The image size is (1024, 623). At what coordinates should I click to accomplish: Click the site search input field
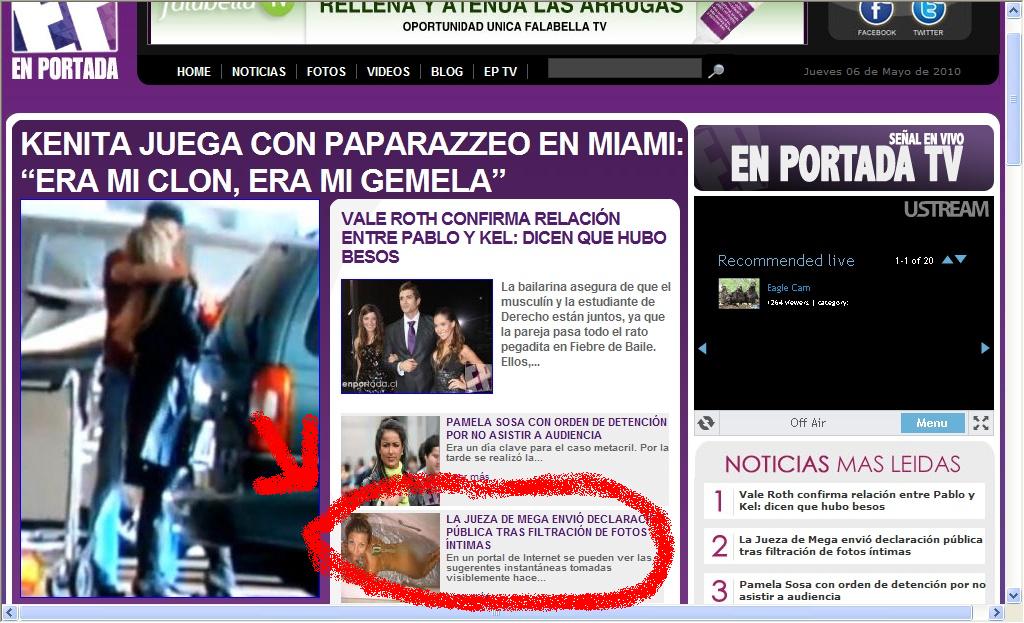click(x=624, y=69)
